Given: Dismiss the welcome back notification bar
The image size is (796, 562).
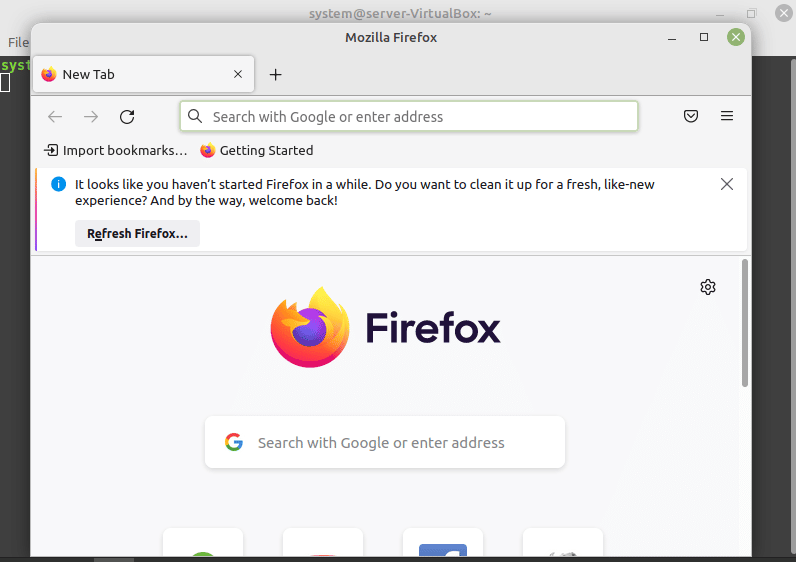Looking at the screenshot, I should (x=726, y=184).
